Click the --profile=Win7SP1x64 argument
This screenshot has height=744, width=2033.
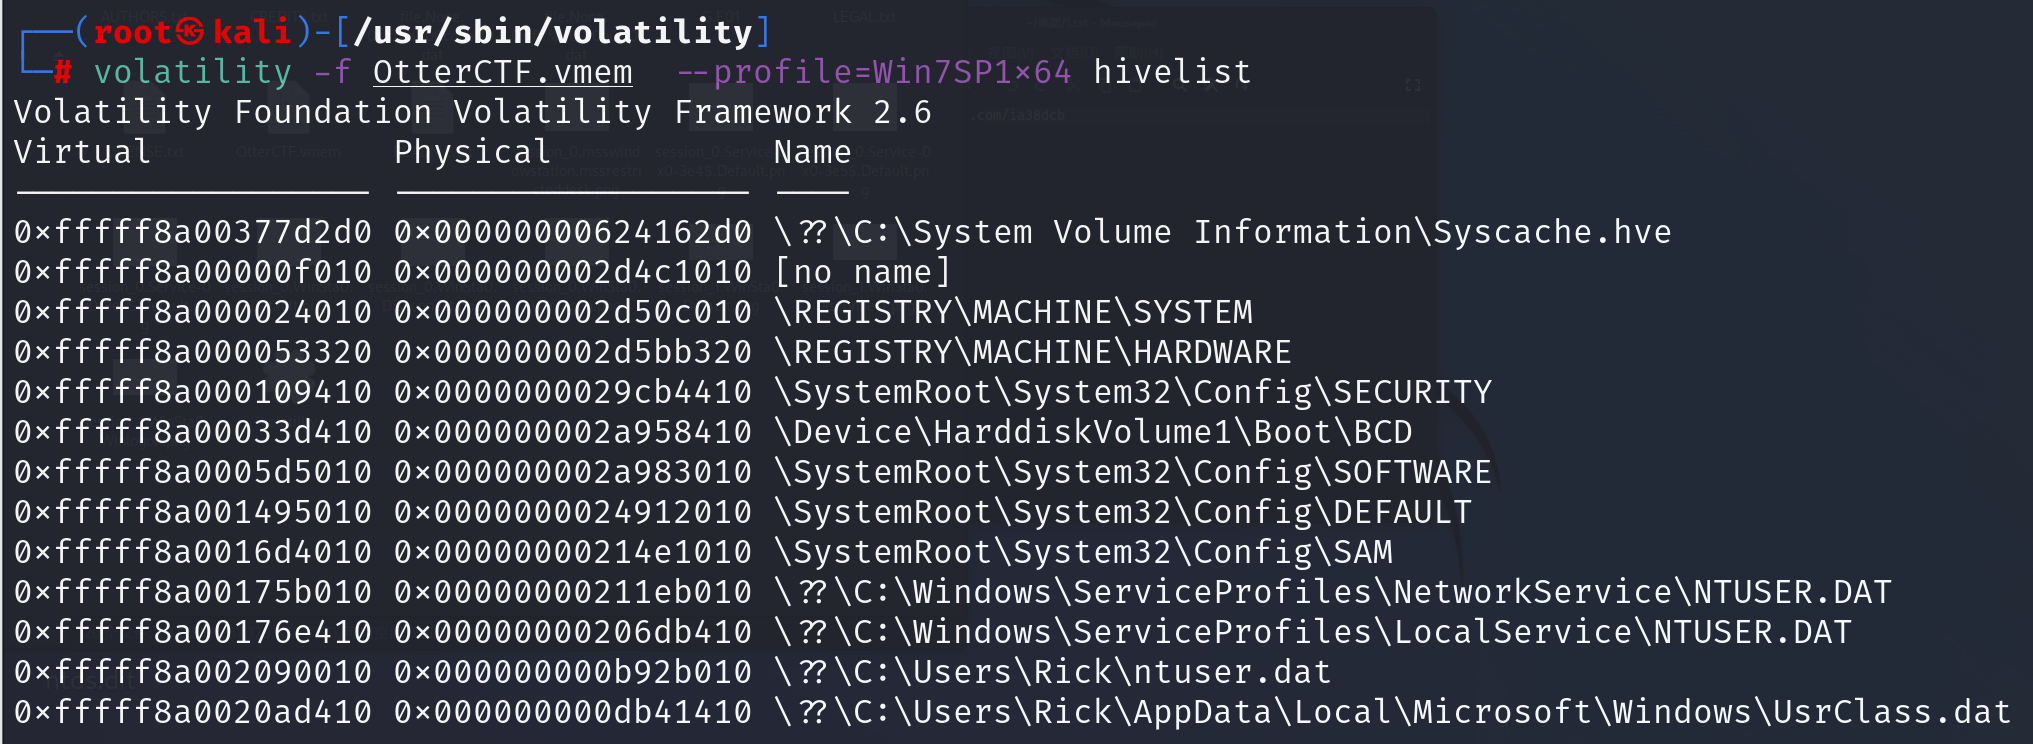[x=873, y=72]
